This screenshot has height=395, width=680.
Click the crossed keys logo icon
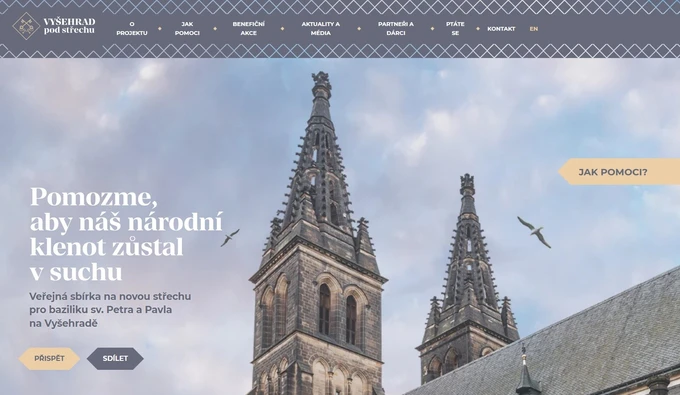[x=26, y=26]
